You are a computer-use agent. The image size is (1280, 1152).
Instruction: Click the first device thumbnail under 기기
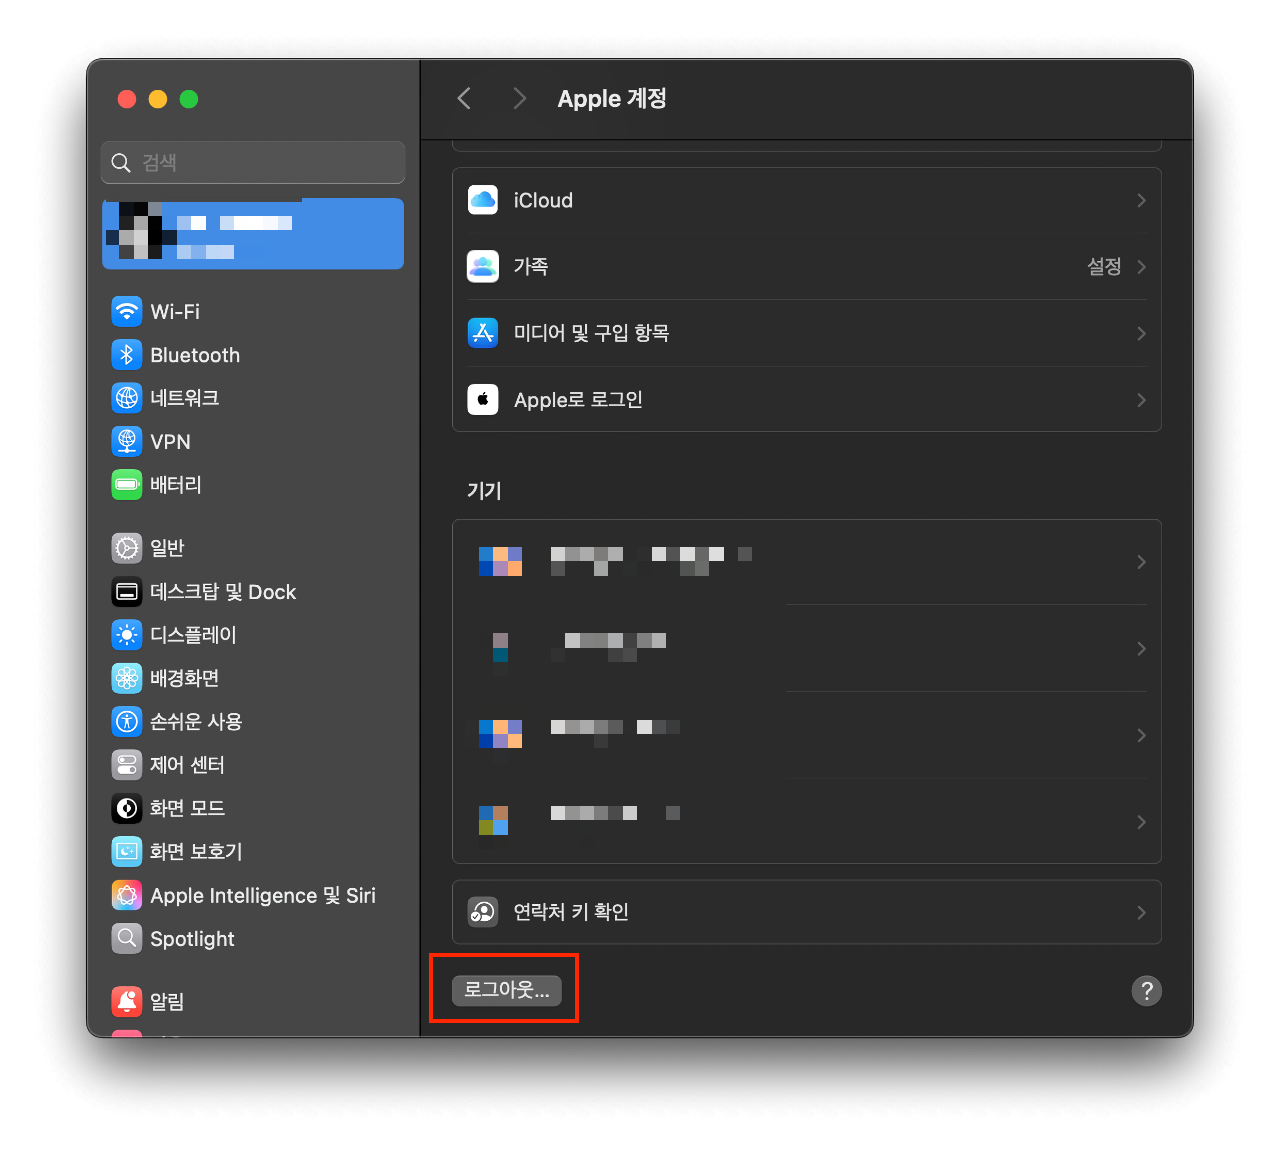(x=500, y=562)
